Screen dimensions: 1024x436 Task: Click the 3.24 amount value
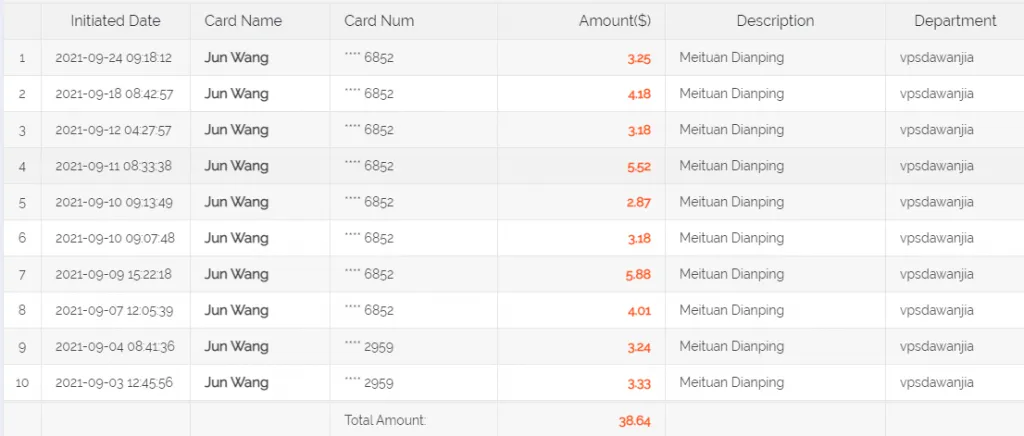[639, 346]
